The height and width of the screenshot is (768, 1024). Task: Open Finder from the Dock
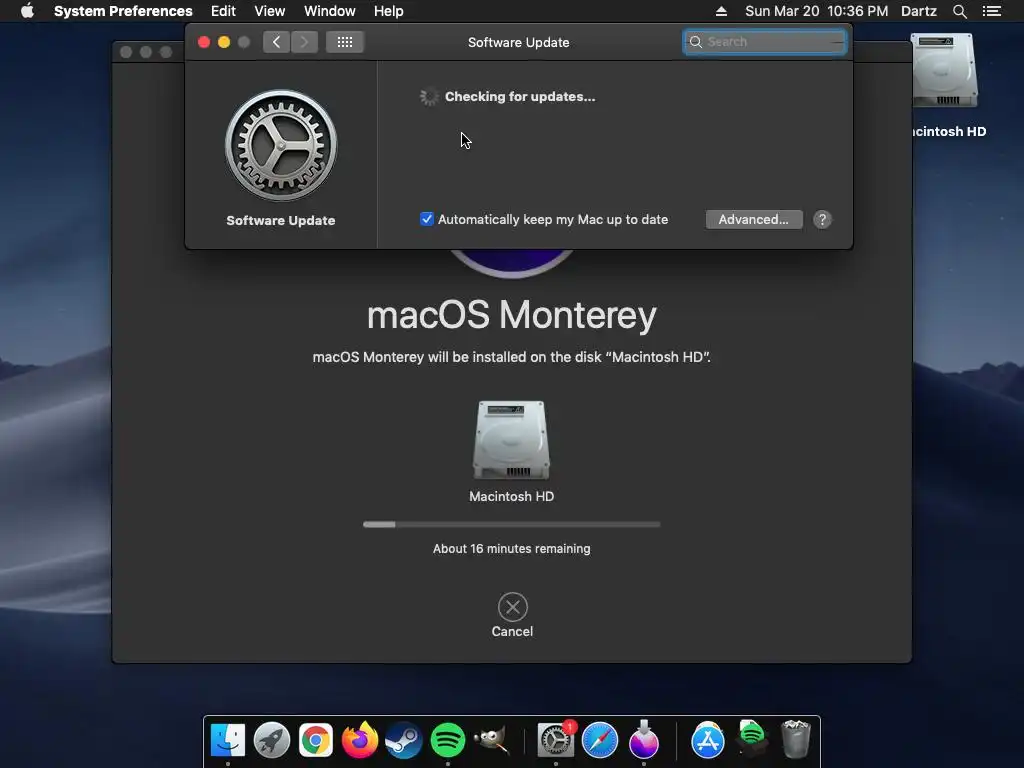228,740
